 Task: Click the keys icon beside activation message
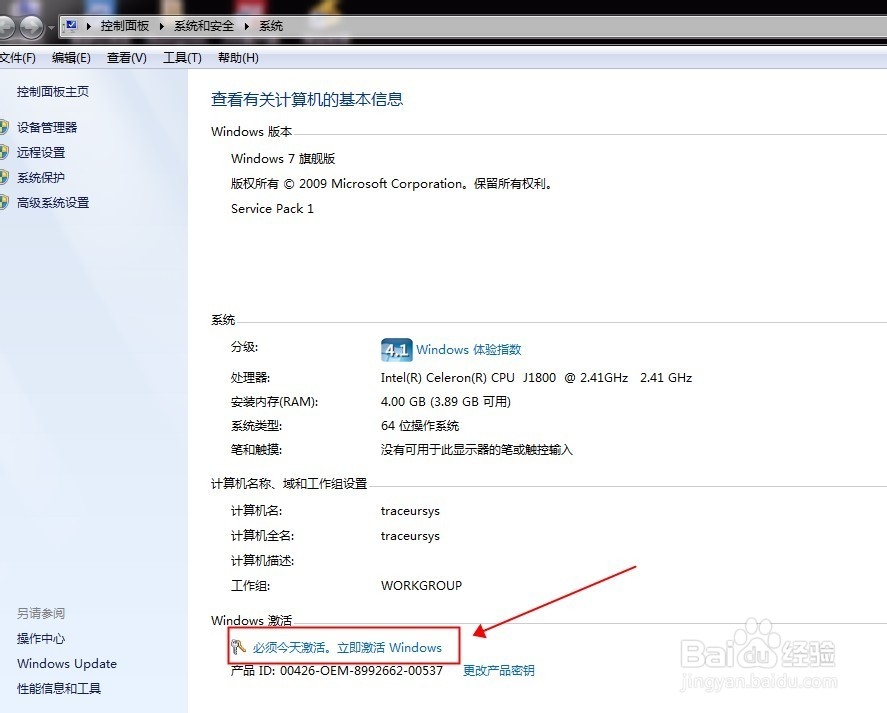point(238,646)
